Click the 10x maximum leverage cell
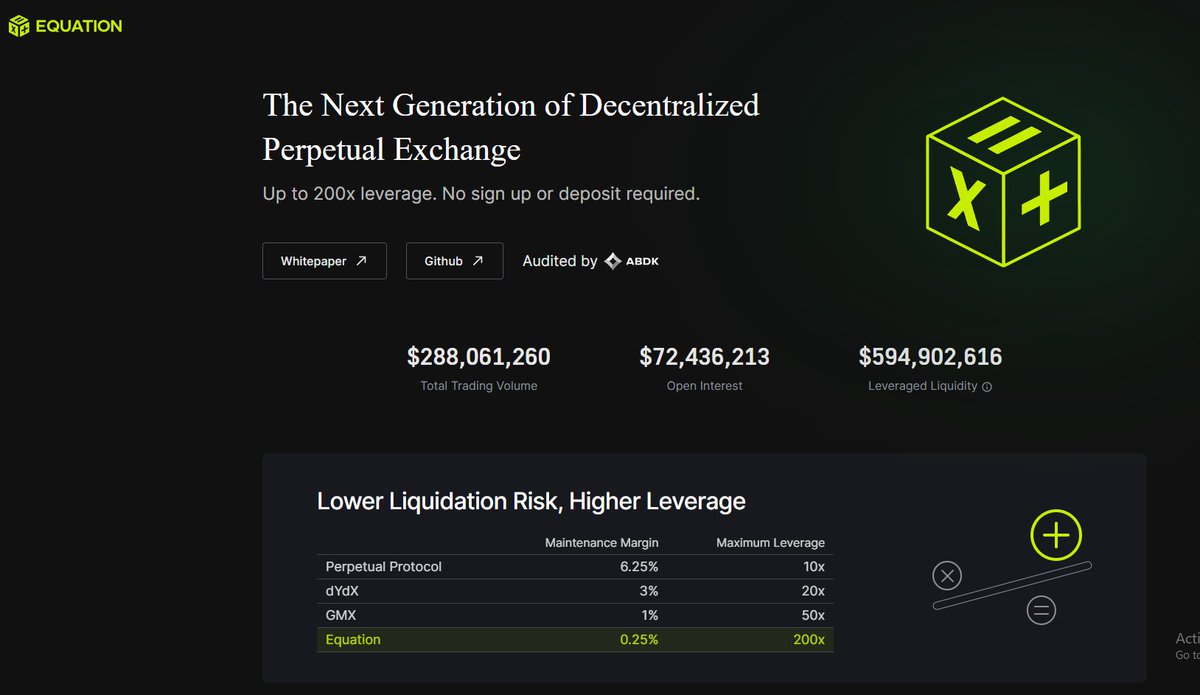Viewport: 1200px width, 695px height. click(814, 567)
